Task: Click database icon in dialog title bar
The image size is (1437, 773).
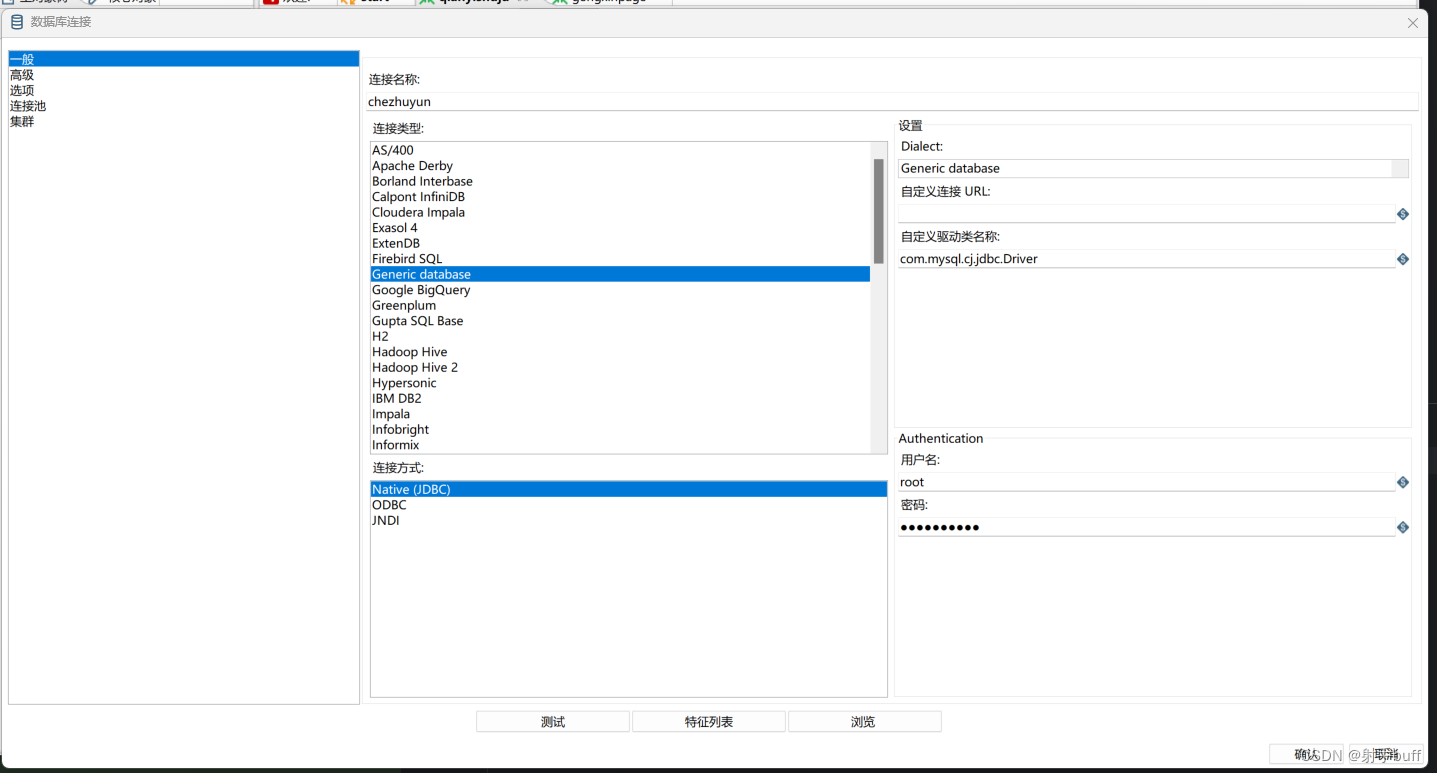Action: point(17,22)
